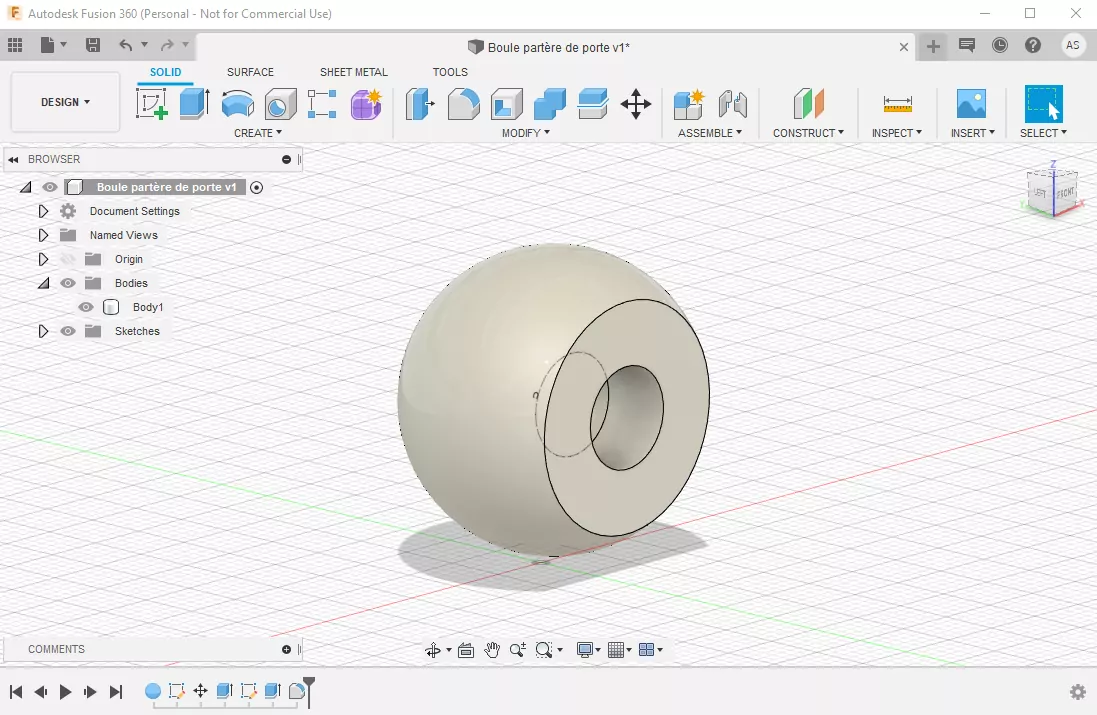Select the Hole tool
This screenshot has height=715, width=1097.
tap(280, 104)
